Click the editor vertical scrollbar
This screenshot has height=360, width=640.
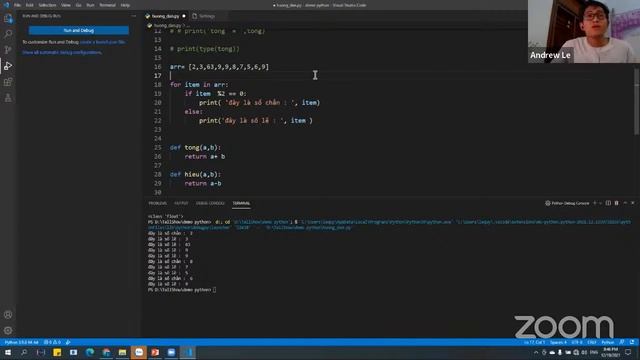click(637, 102)
